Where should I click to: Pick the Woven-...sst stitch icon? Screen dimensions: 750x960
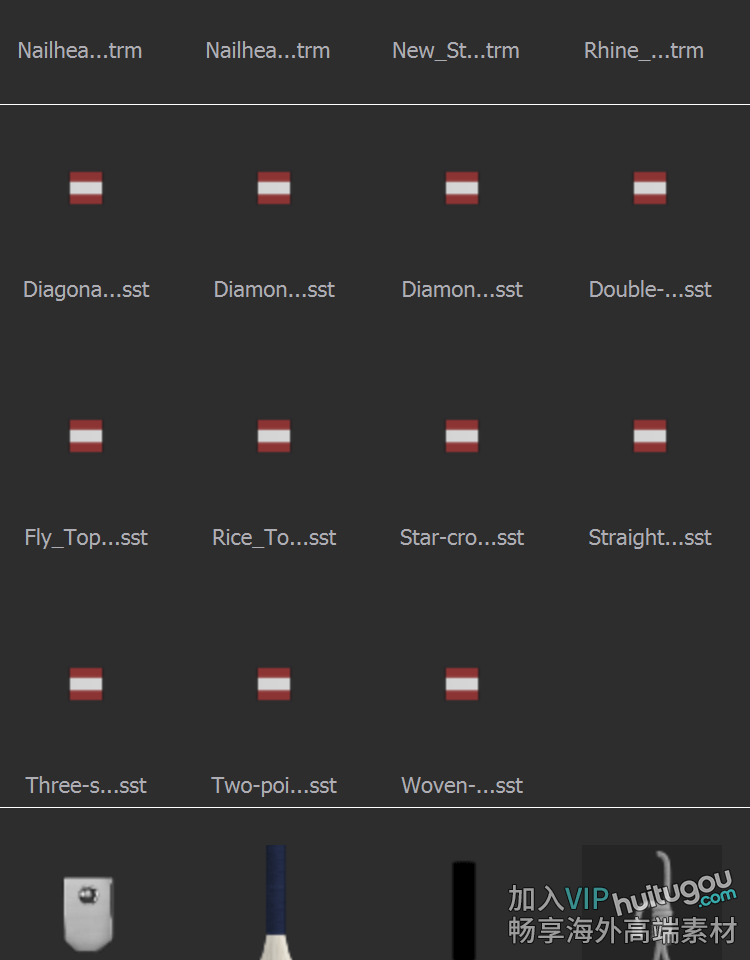462,684
